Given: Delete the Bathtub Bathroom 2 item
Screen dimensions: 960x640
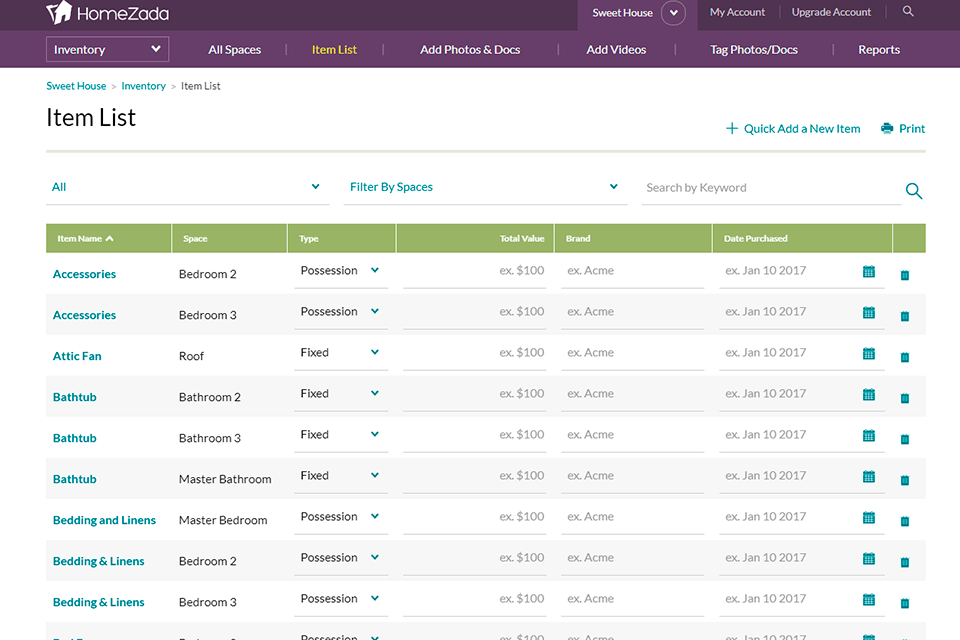Looking at the screenshot, I should (905, 398).
